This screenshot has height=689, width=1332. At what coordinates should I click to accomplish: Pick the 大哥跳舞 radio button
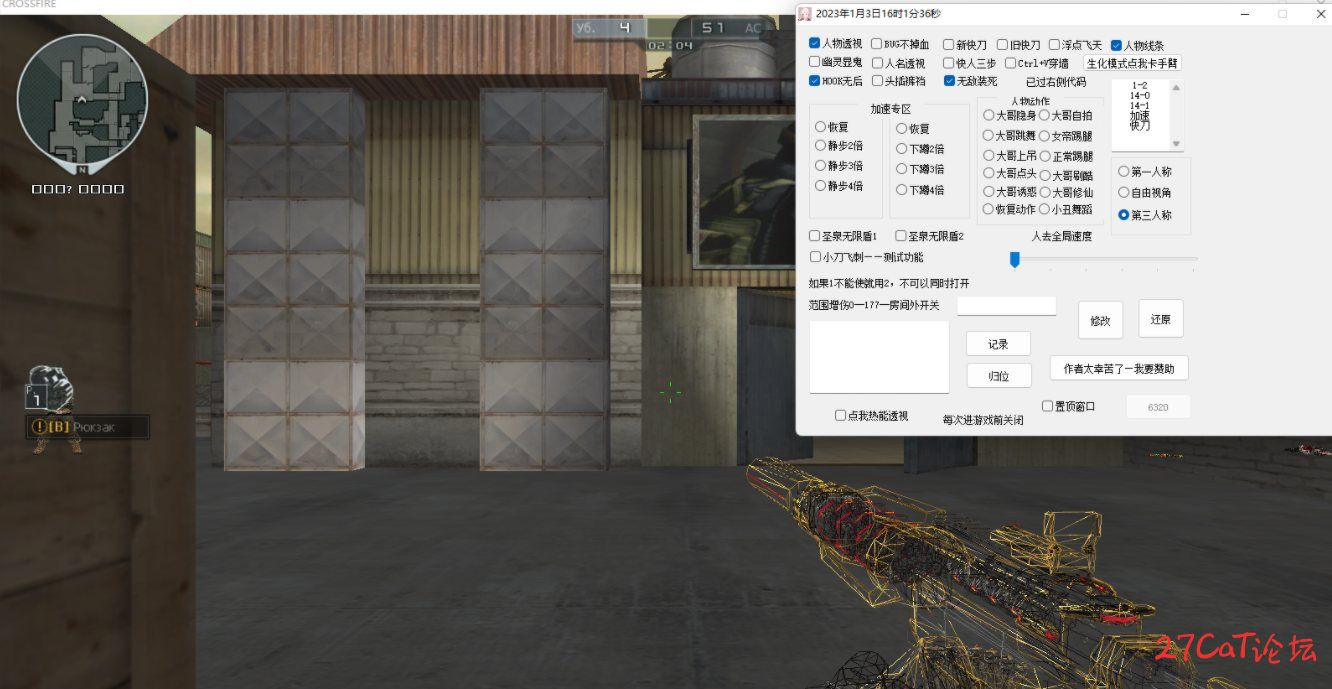tap(988, 135)
